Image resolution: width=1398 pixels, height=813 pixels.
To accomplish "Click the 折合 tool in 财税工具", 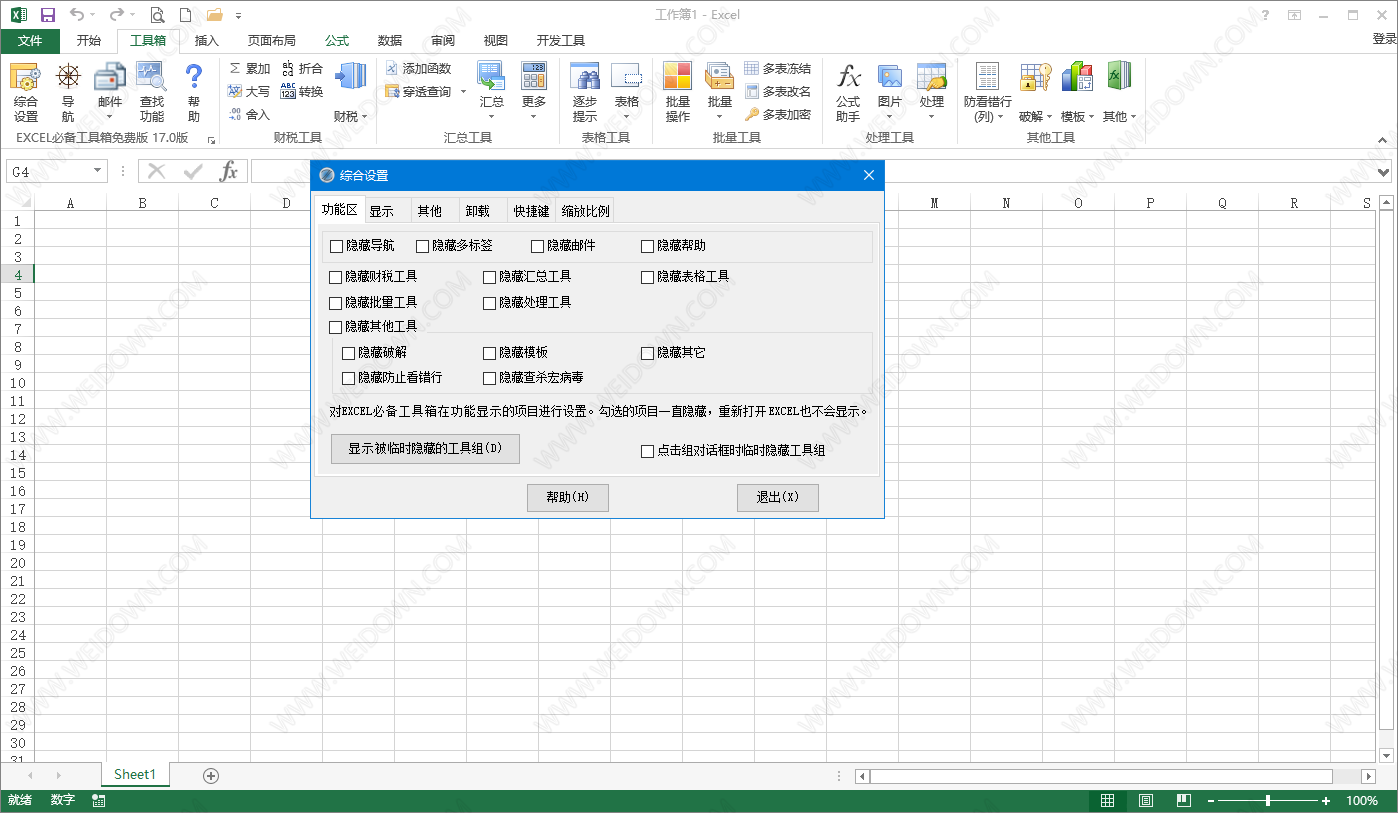I will pyautogui.click(x=302, y=69).
